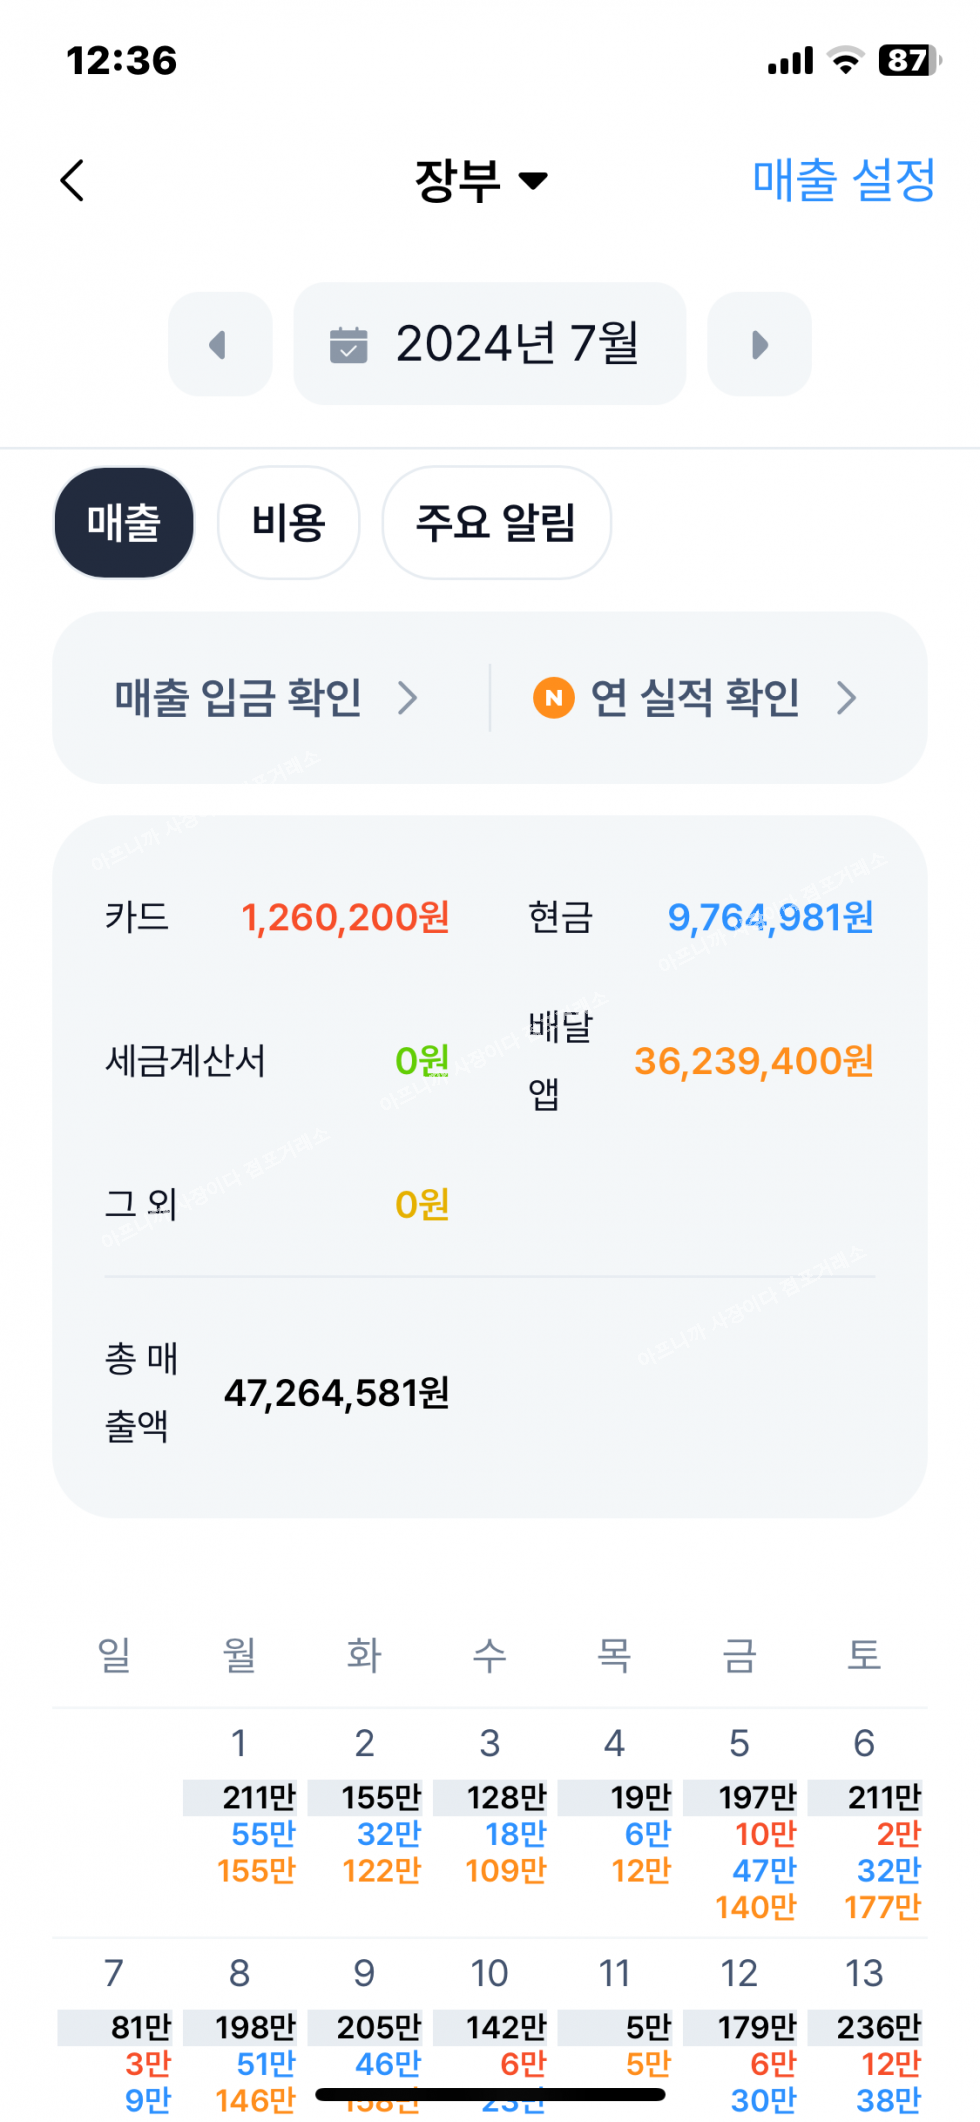Viewport: 980px width, 2122px height.
Task: Switch to the 비용 tab
Action: point(288,523)
